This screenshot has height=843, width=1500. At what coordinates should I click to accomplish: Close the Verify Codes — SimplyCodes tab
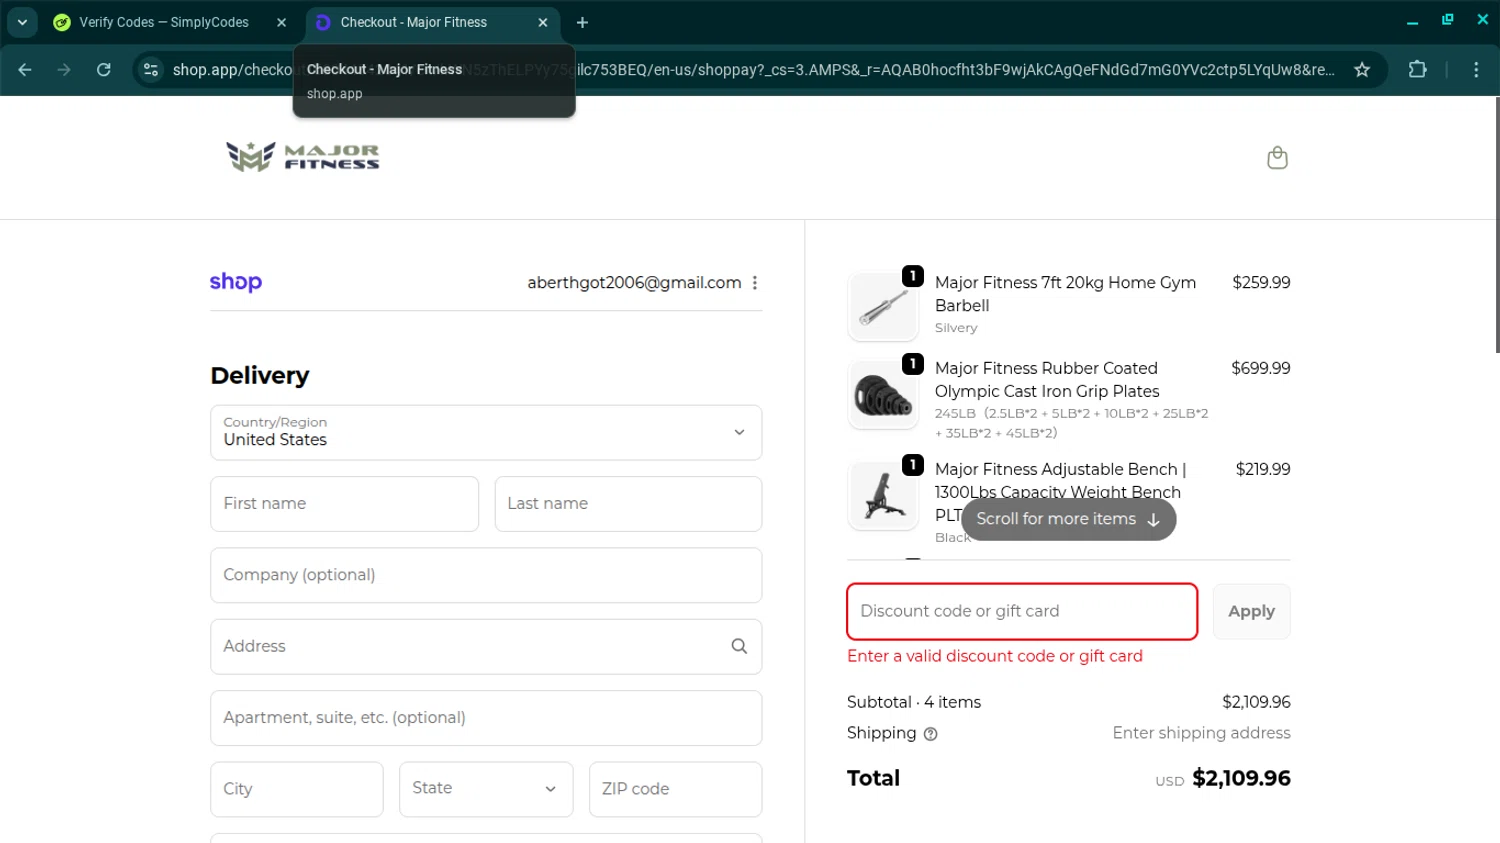click(281, 22)
